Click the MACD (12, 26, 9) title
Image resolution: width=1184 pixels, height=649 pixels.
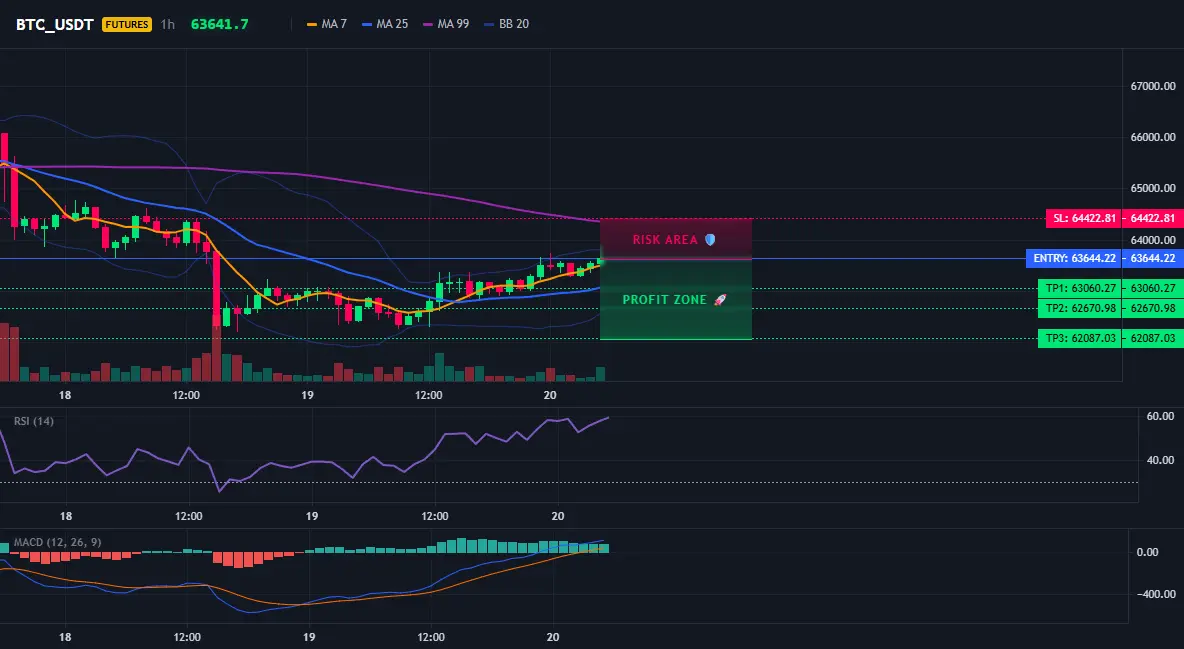57,542
